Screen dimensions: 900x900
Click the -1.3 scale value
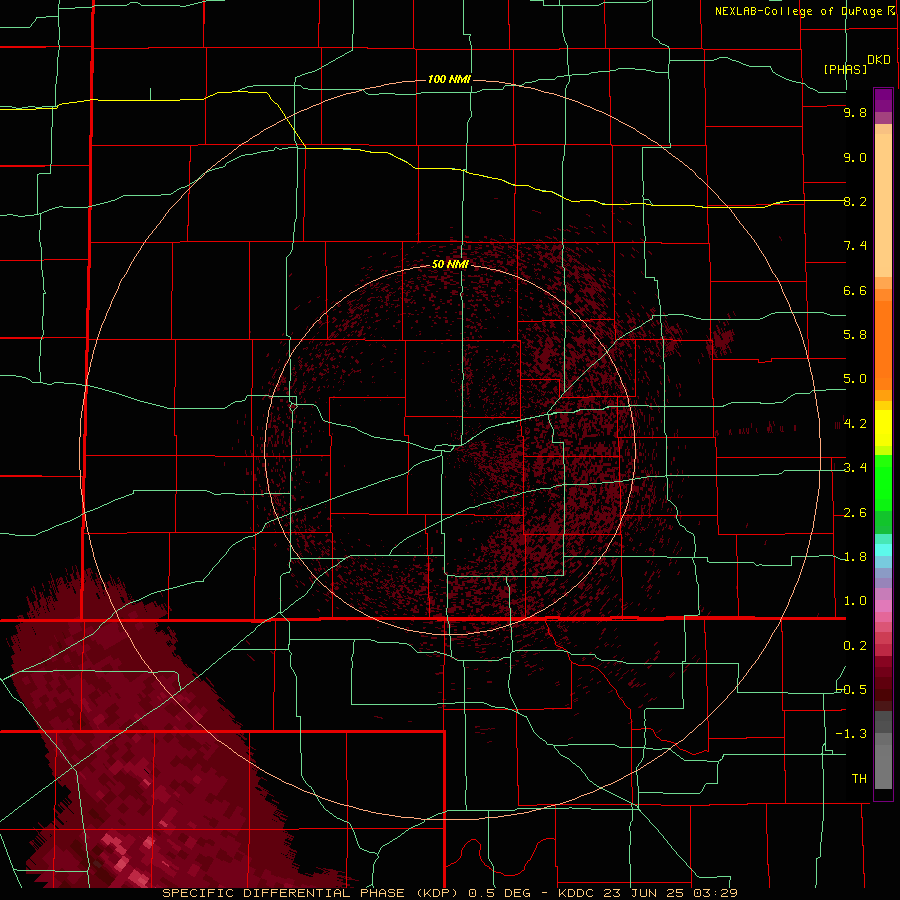(852, 734)
